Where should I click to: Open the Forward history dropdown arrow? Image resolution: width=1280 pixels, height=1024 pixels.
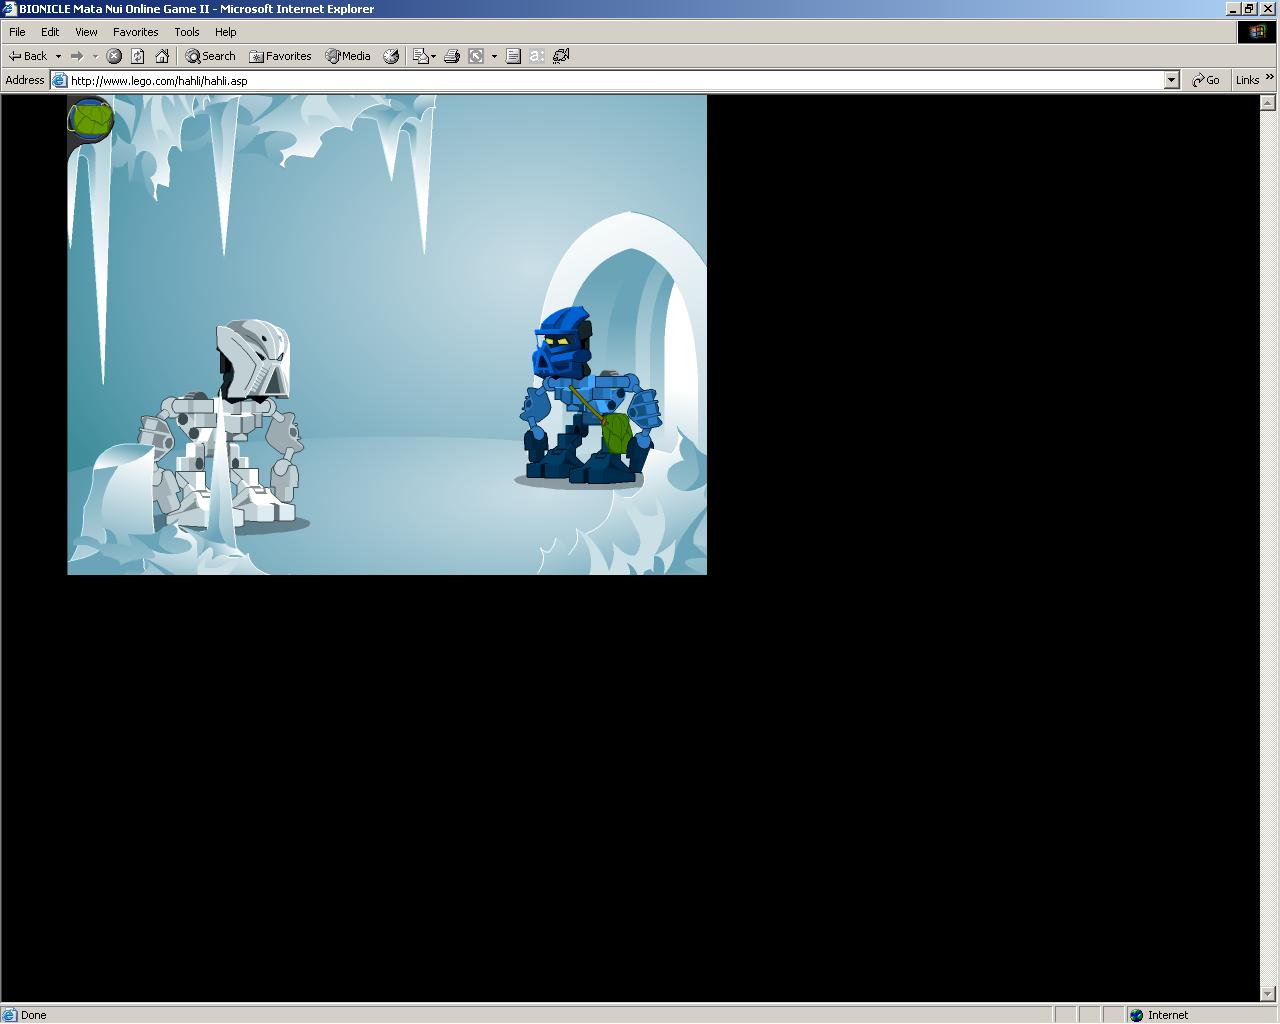pyautogui.click(x=95, y=56)
